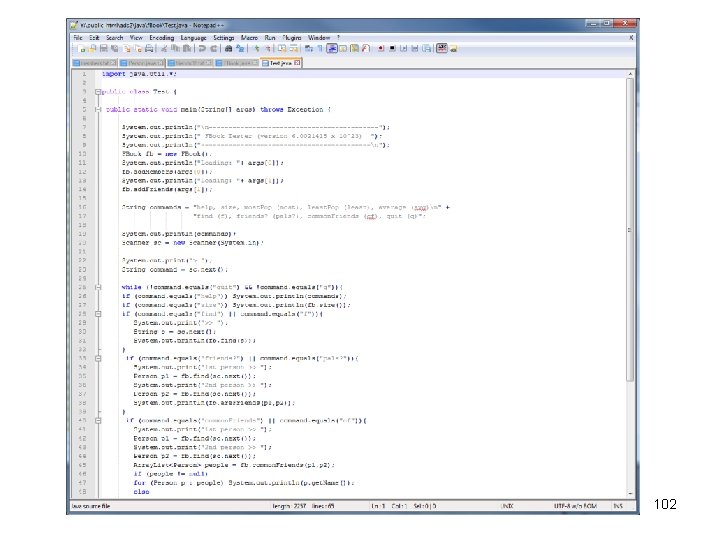720x540 pixels.
Task: Open the Edit menu
Action: tap(94, 38)
